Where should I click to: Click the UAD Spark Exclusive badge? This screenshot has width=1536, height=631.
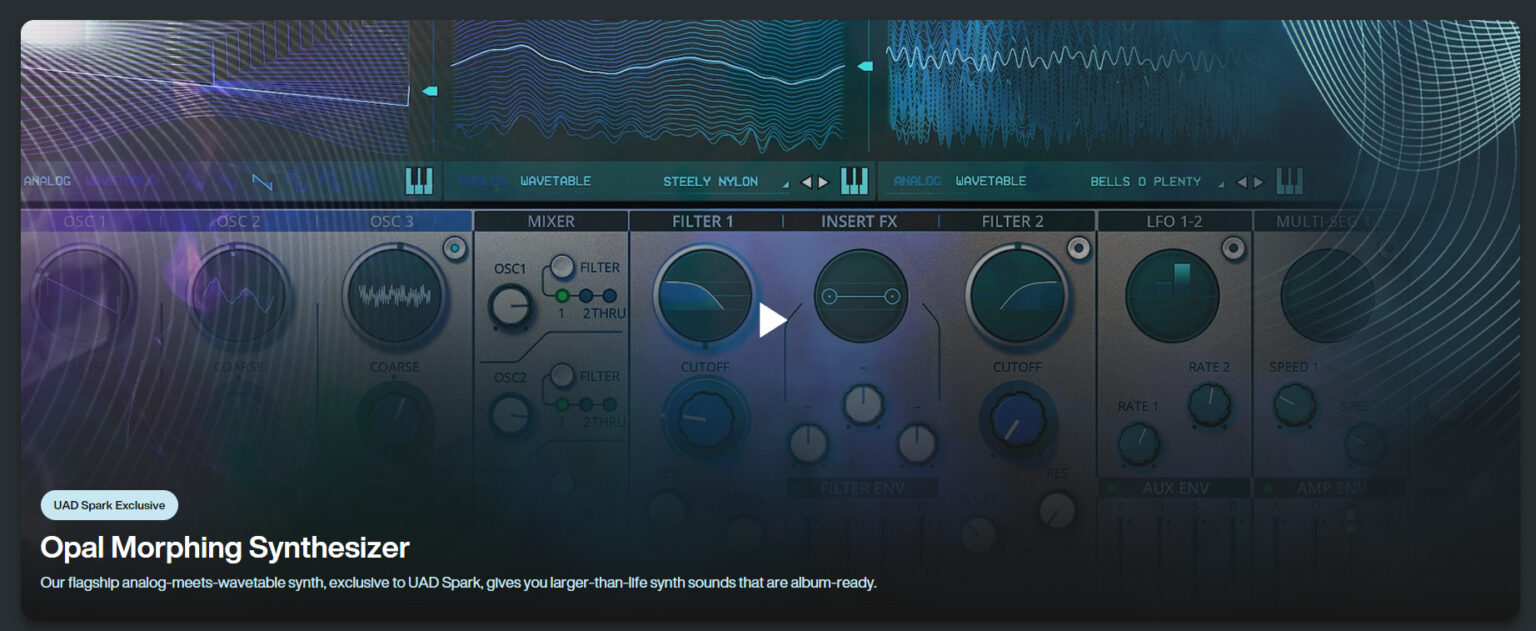pyautogui.click(x=109, y=505)
